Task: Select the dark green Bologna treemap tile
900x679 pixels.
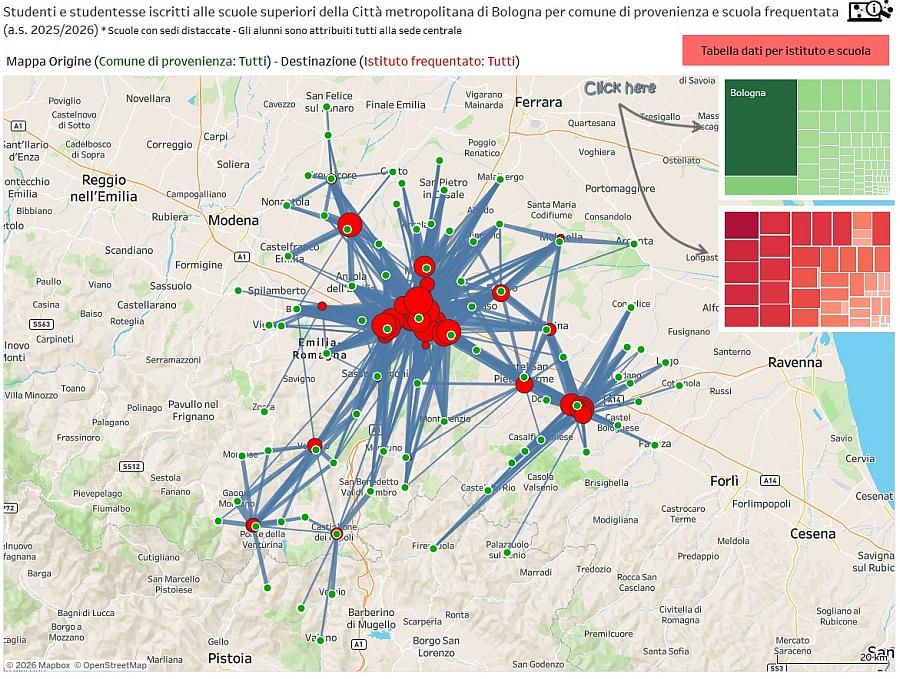Action: [761, 127]
